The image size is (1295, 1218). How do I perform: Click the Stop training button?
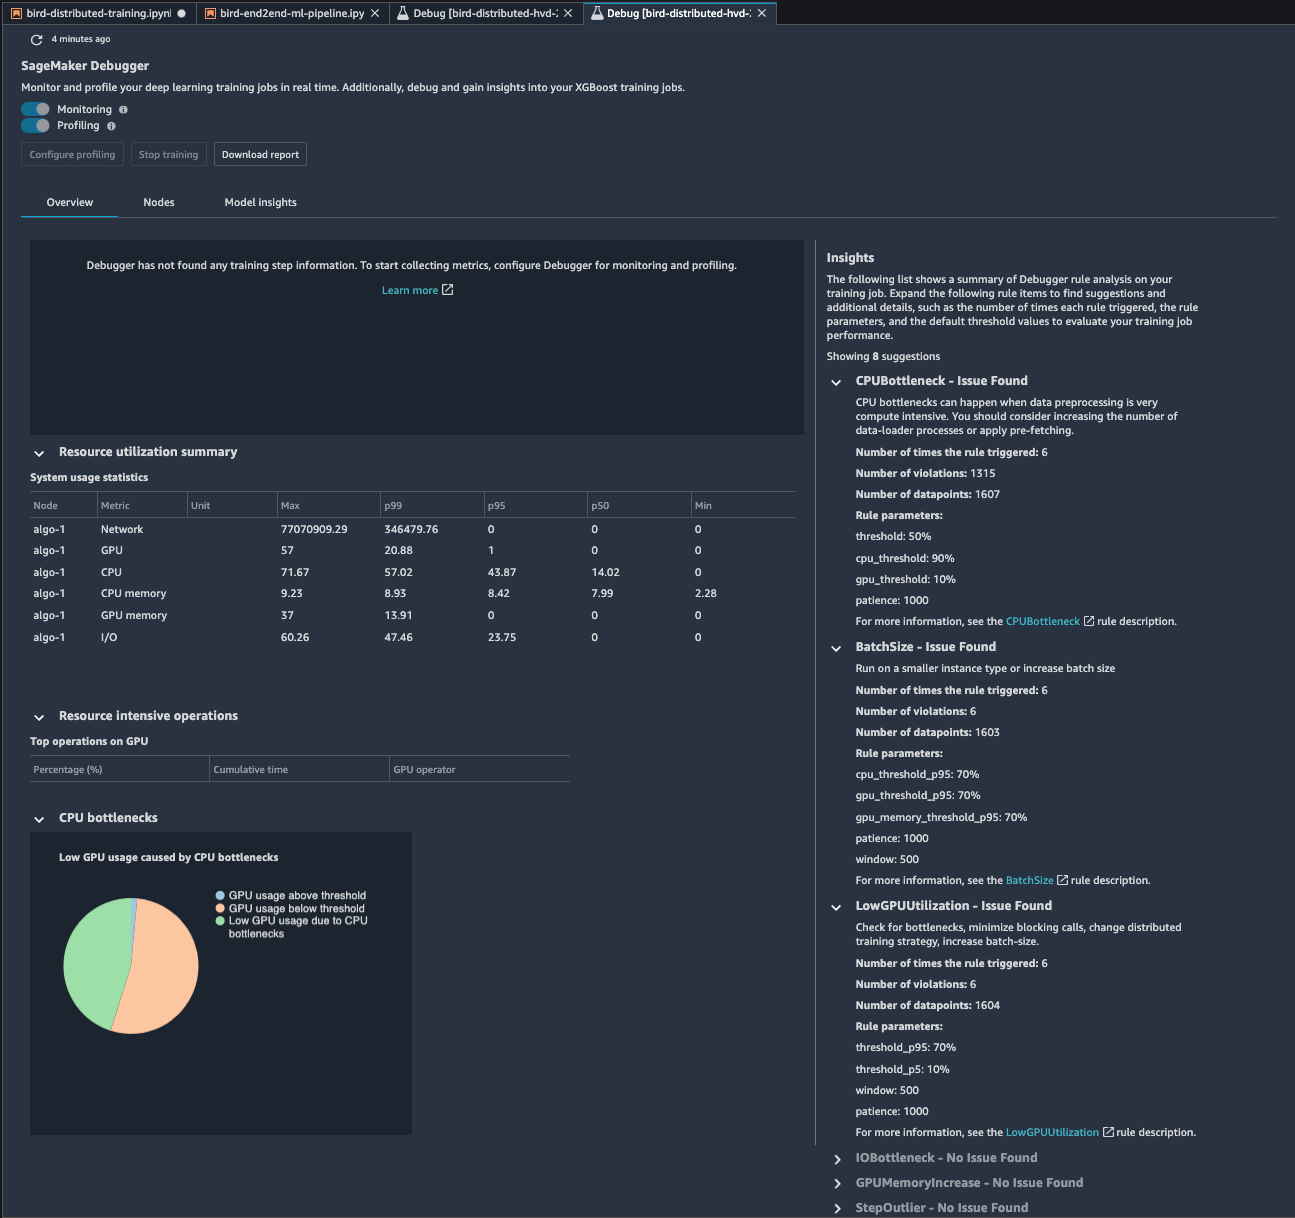[168, 155]
